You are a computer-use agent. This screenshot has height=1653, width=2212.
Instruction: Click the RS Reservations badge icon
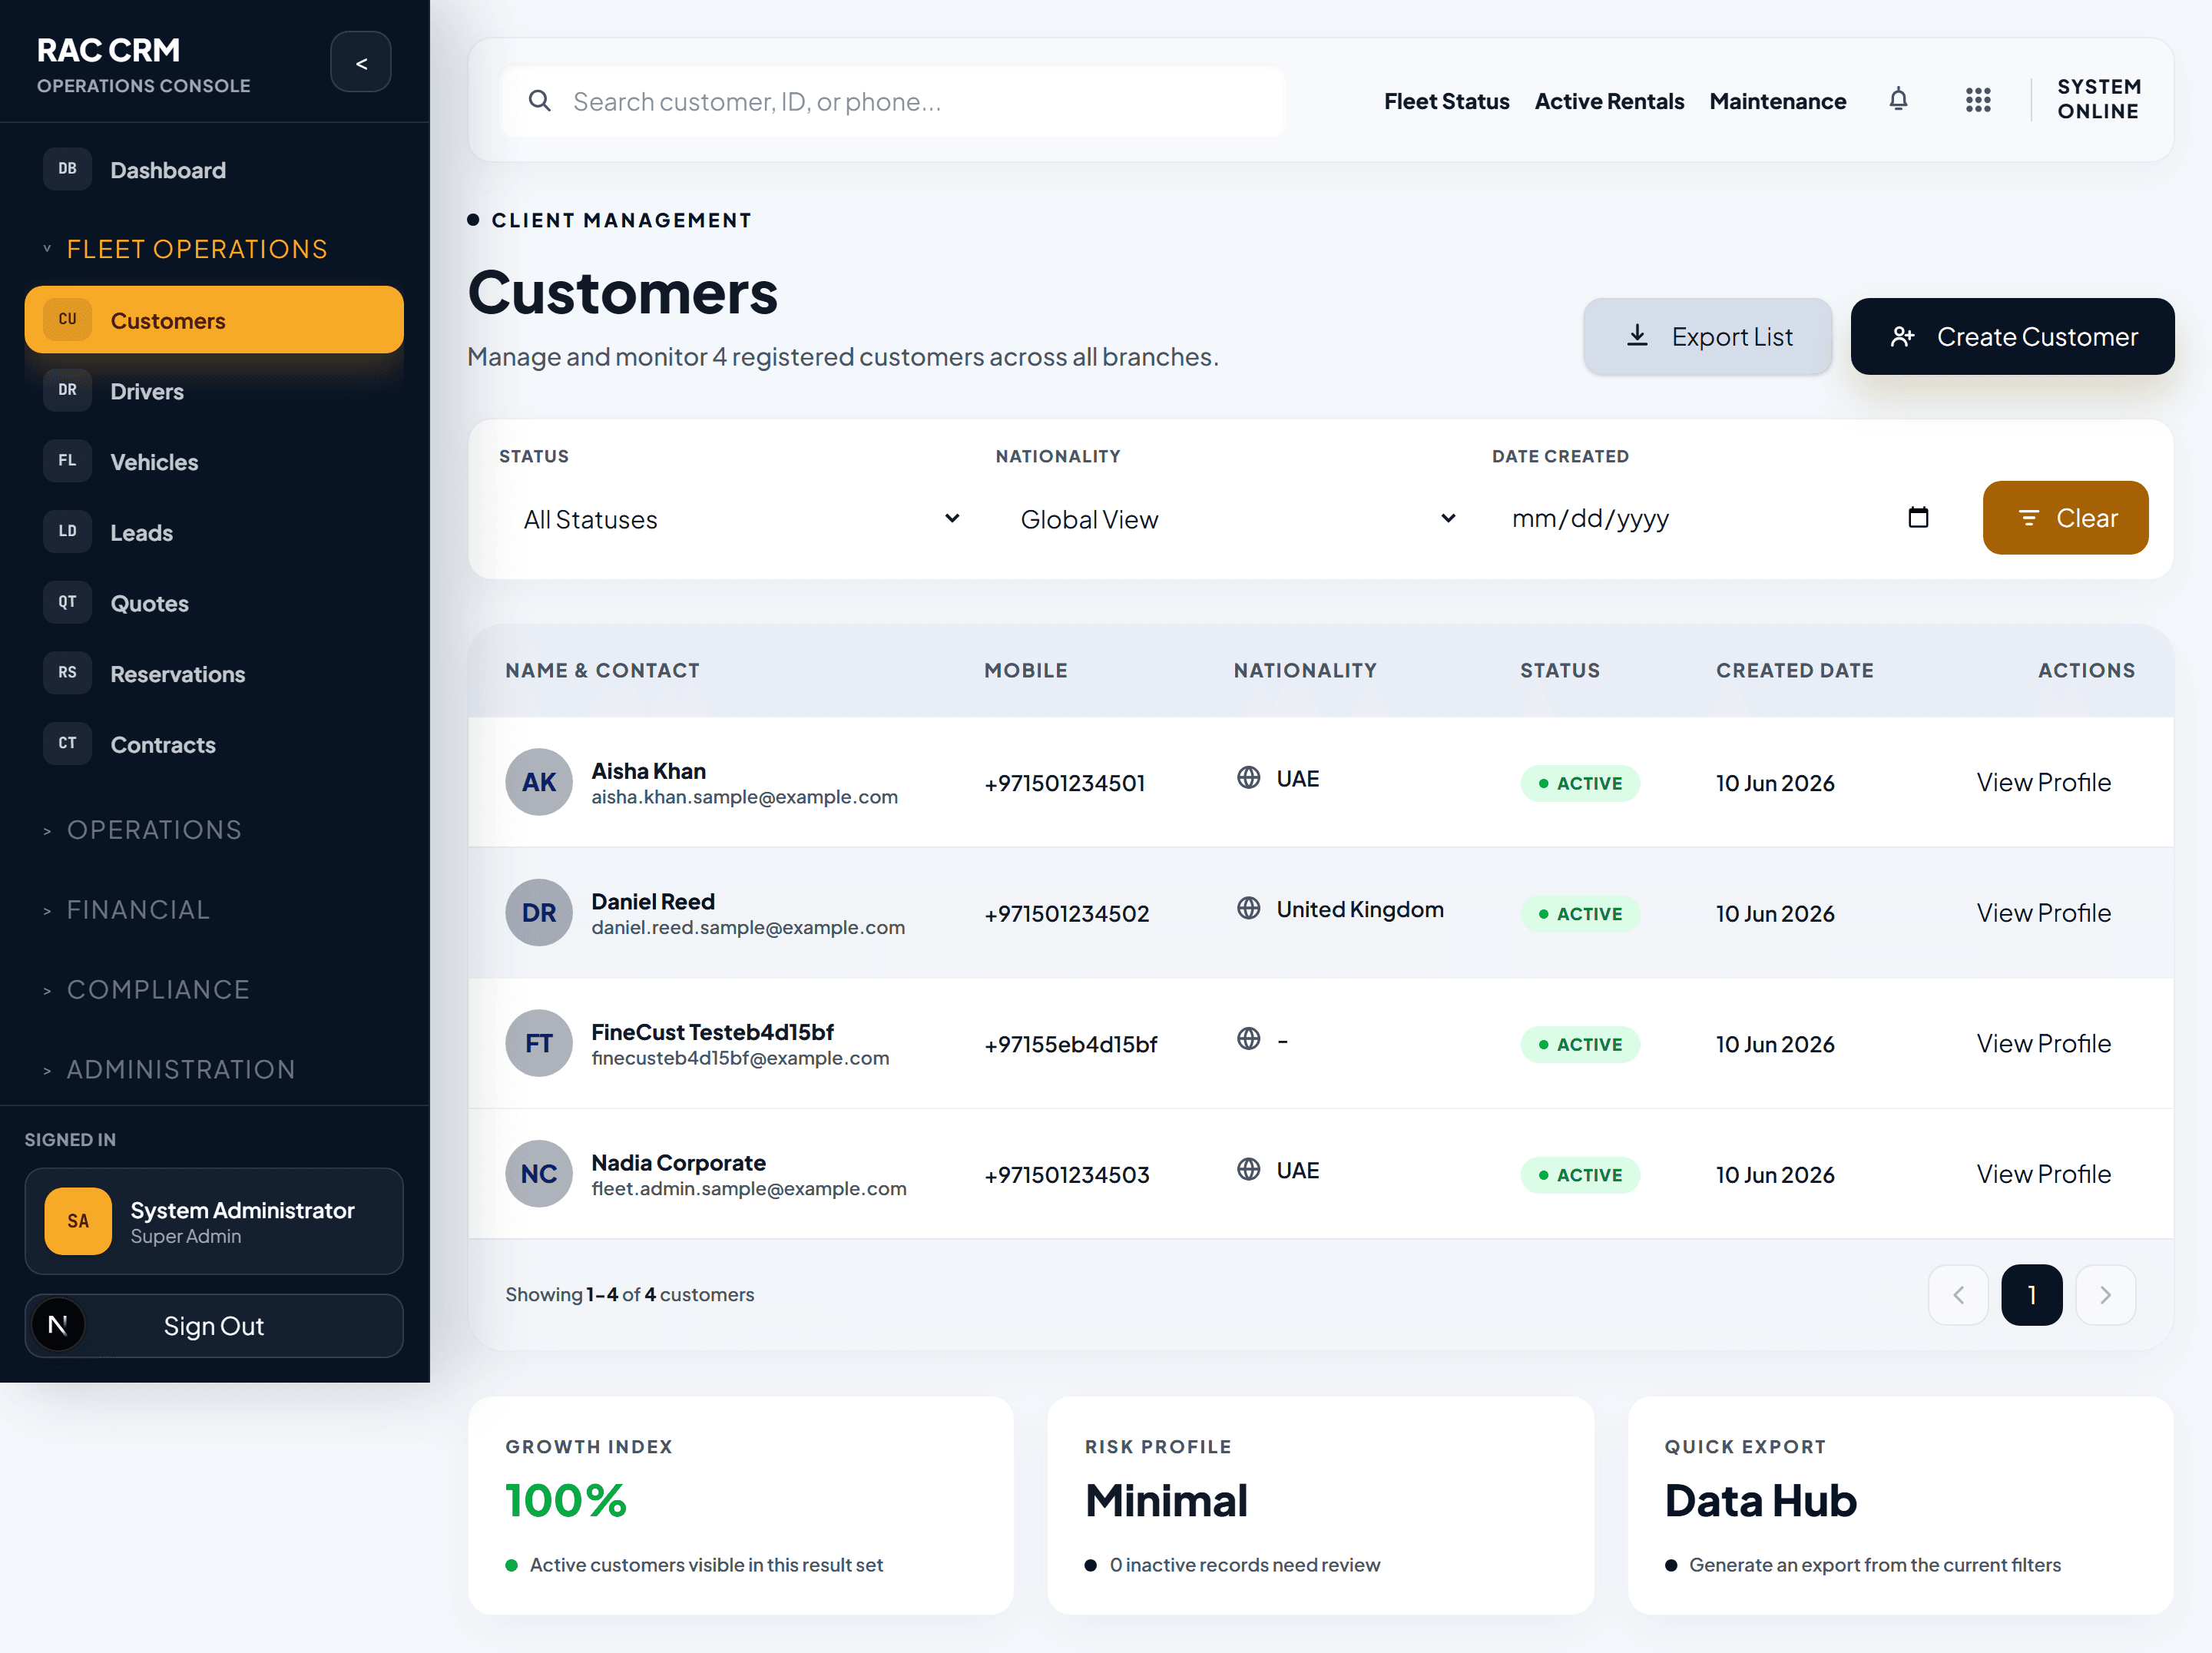[67, 673]
